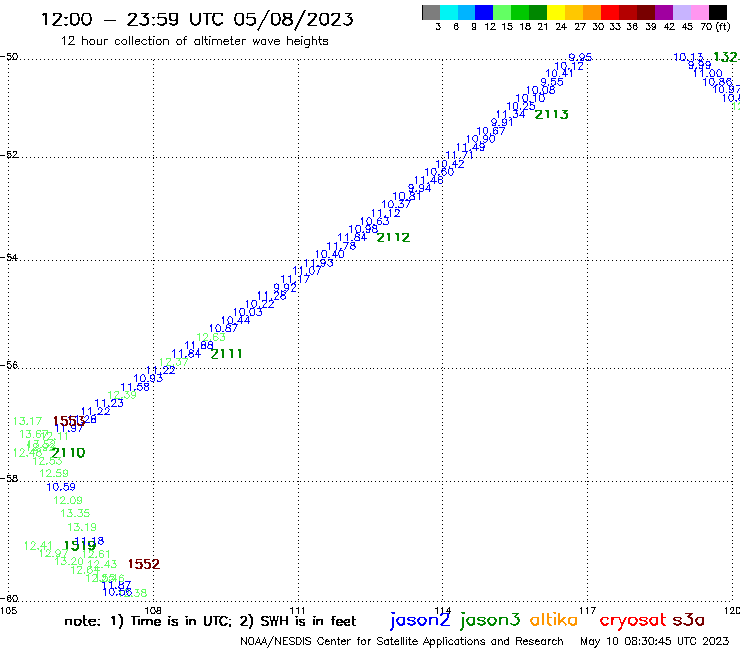Screen dimensions: 740x650
Task: Click the lavender swatch in the legend
Action: point(682,13)
